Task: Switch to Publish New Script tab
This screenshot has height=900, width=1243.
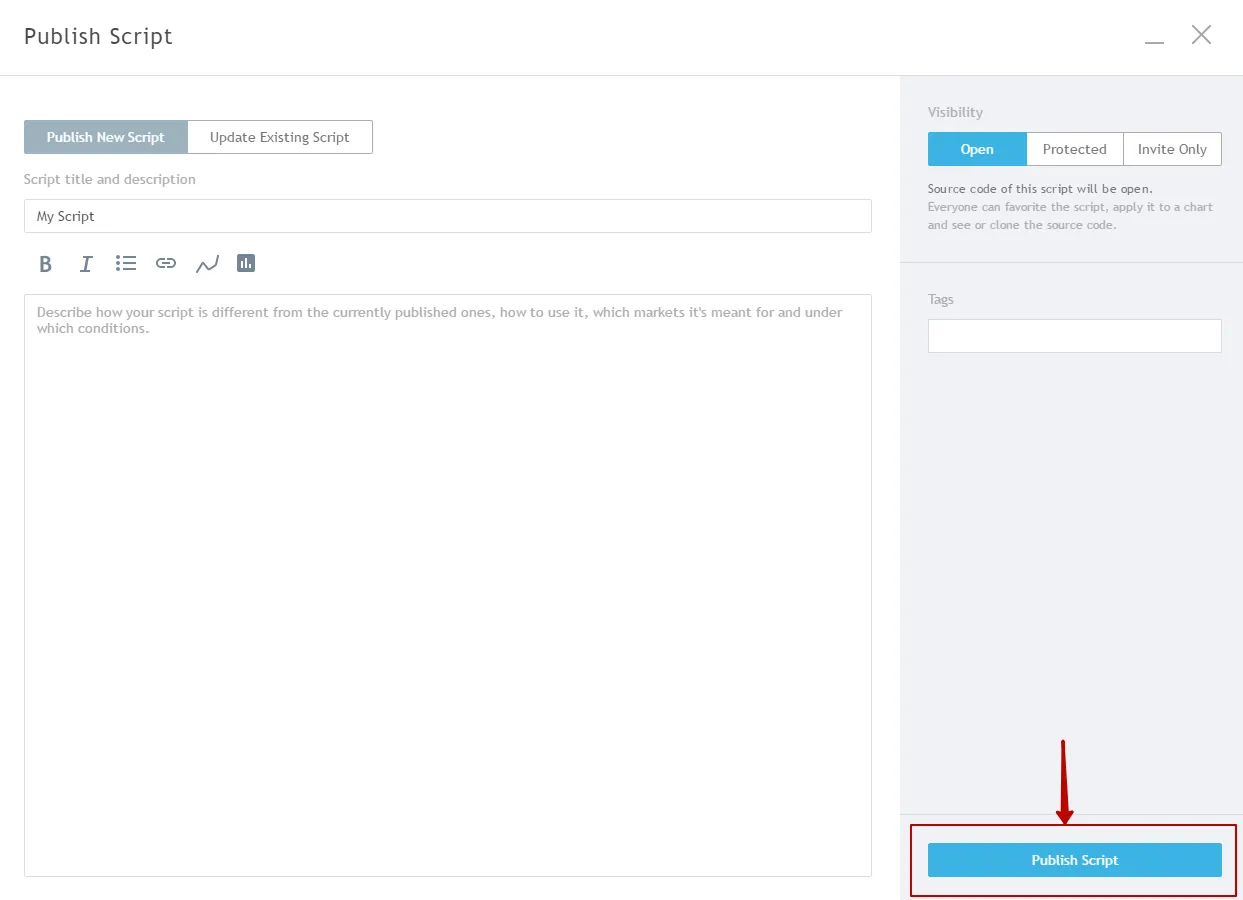Action: point(106,137)
